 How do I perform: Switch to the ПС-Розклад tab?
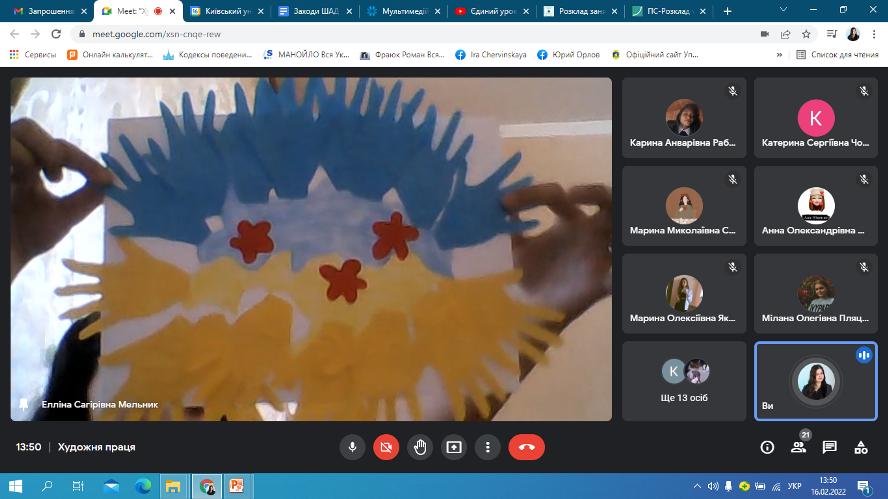tap(668, 11)
